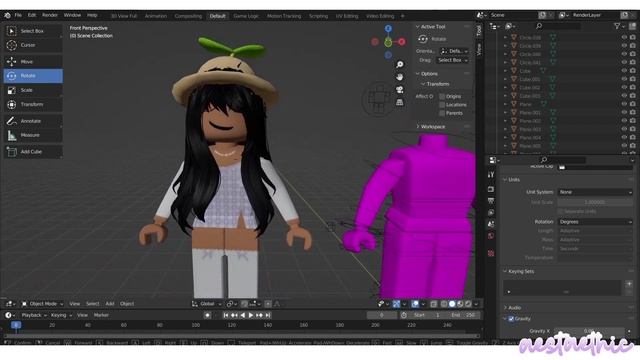Select the Add Cube tool

tap(33, 151)
